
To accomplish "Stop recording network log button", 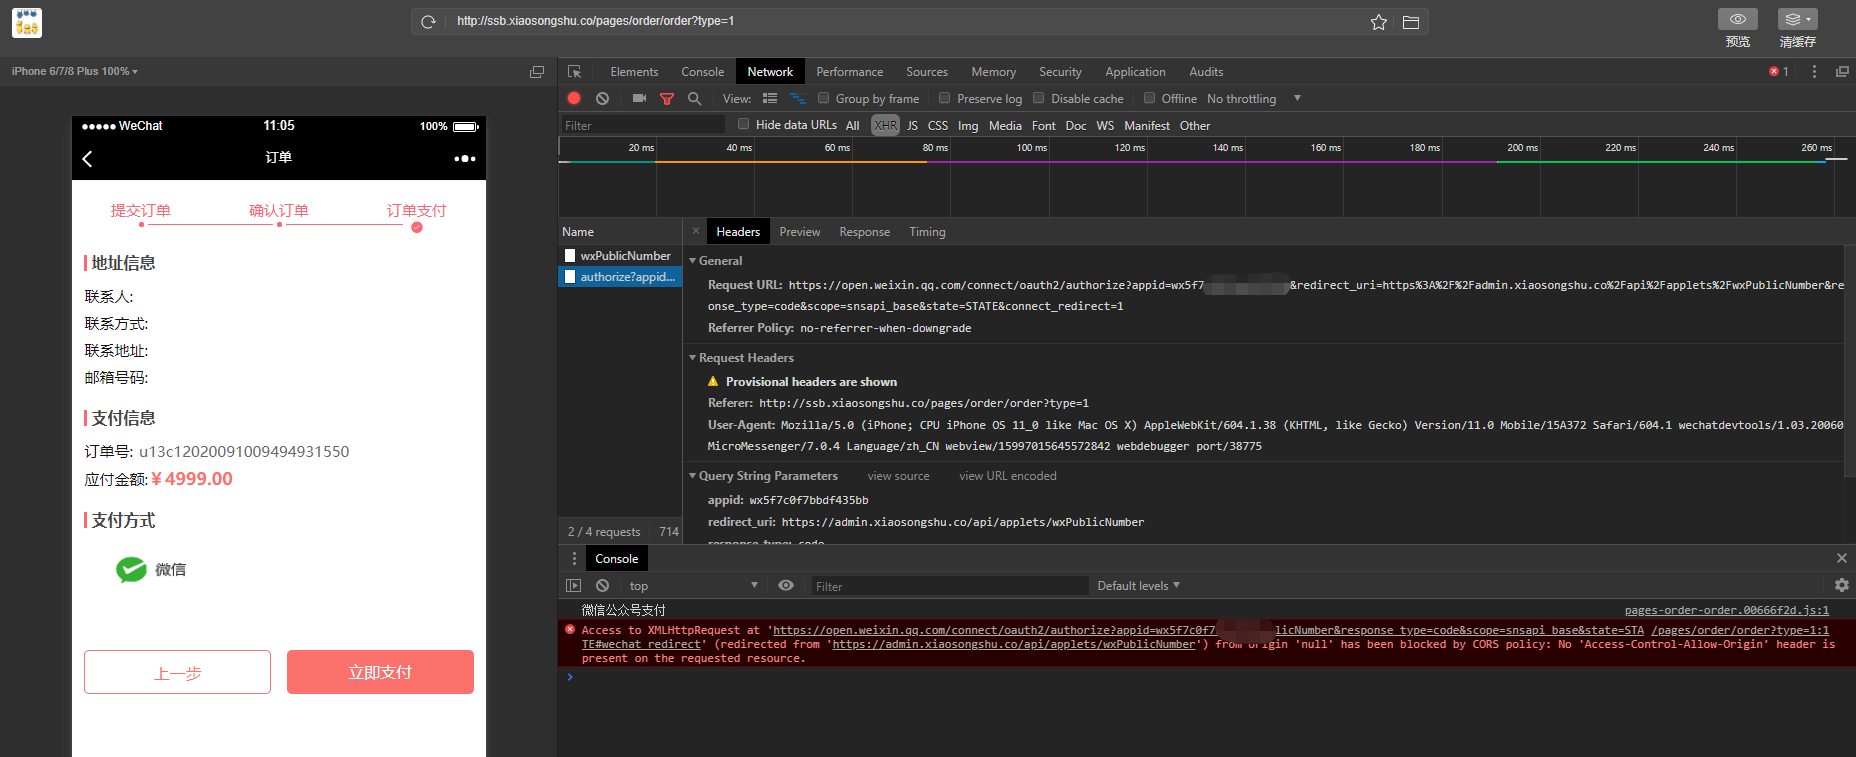I will pyautogui.click(x=574, y=98).
